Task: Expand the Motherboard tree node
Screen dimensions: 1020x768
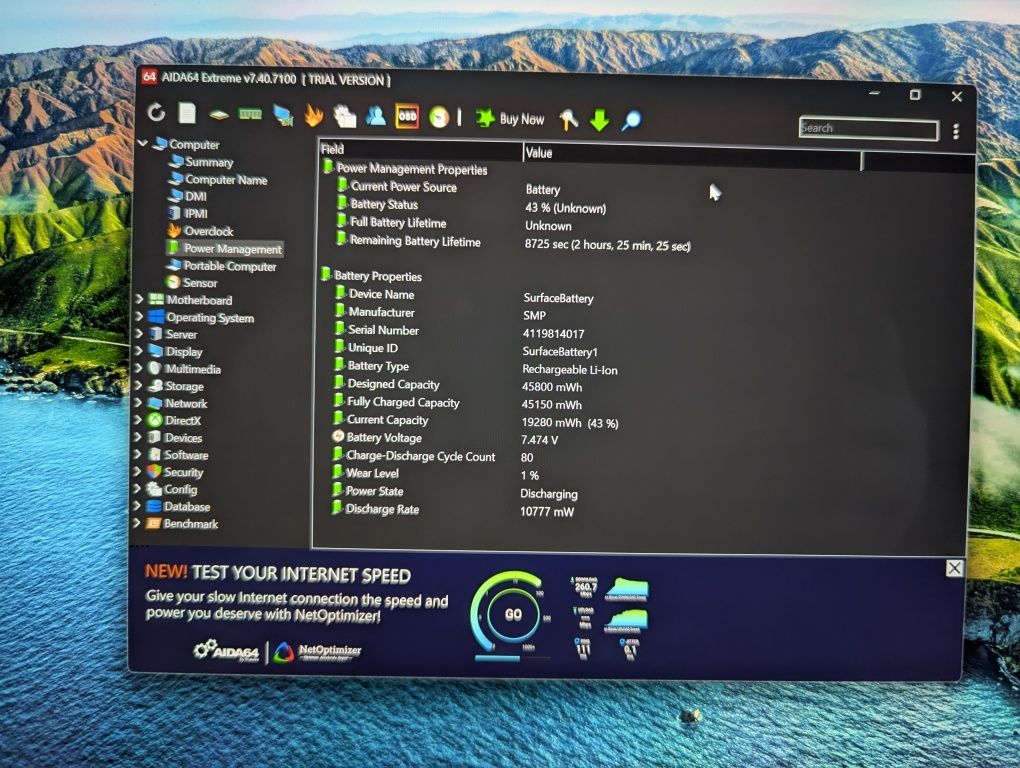Action: [x=139, y=299]
